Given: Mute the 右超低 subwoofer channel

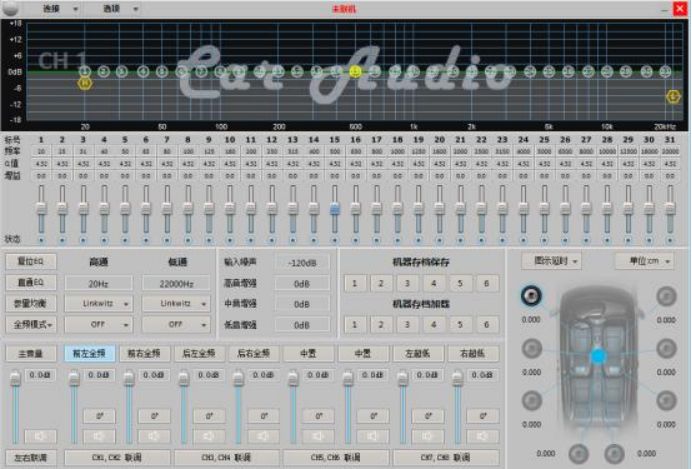Looking at the screenshot, I should pyautogui.click(x=482, y=436).
